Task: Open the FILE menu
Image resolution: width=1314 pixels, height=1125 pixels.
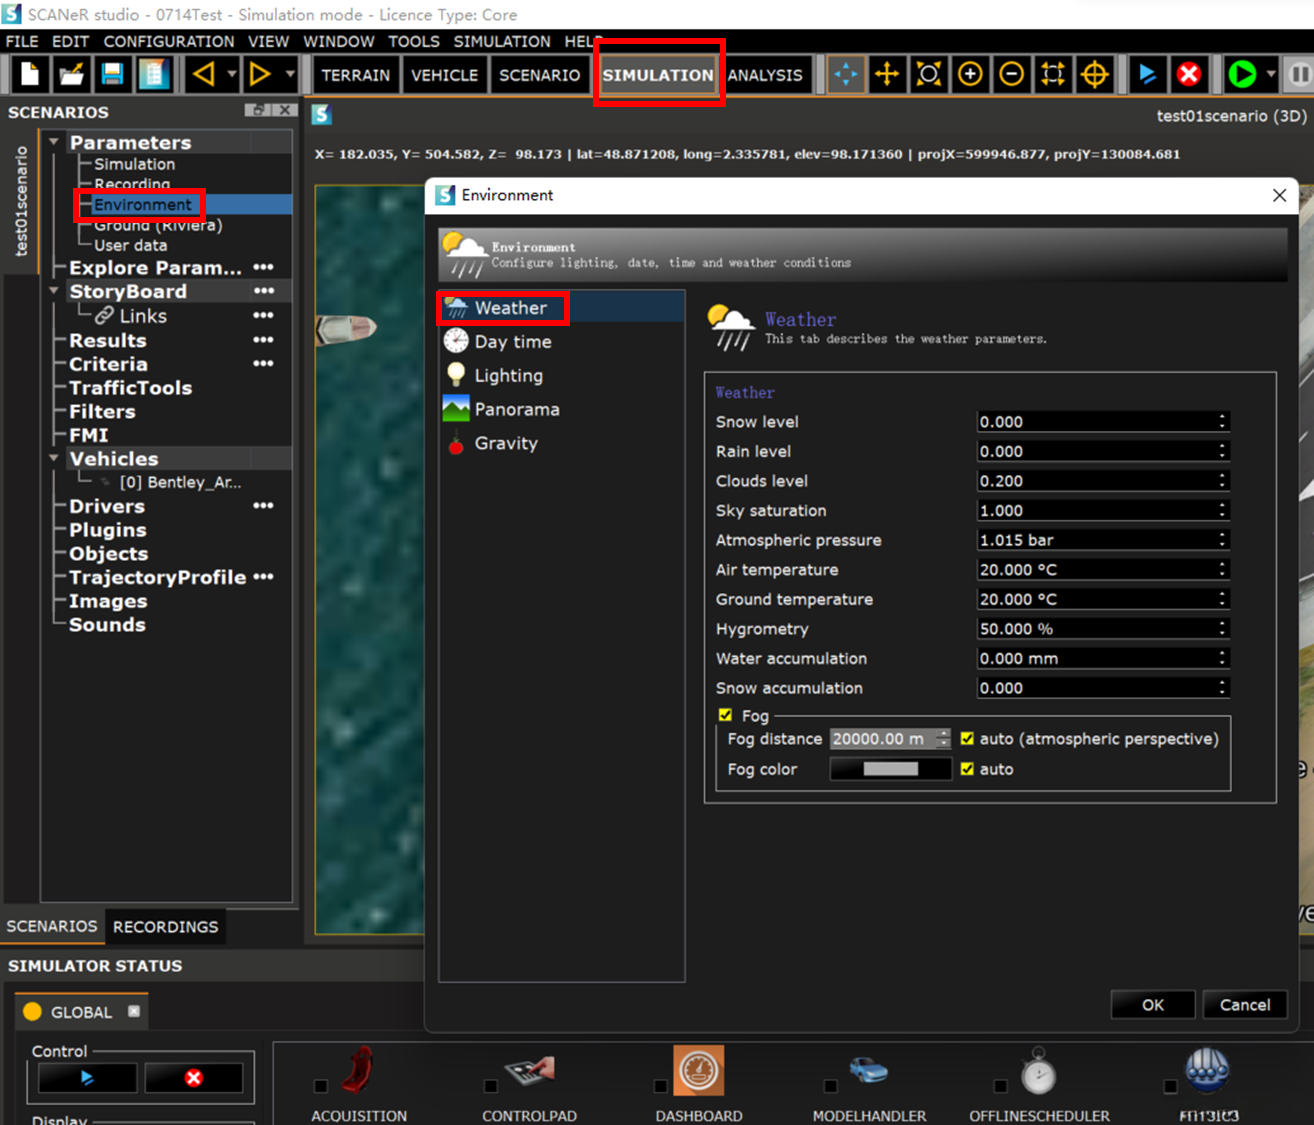Action: pyautogui.click(x=22, y=41)
